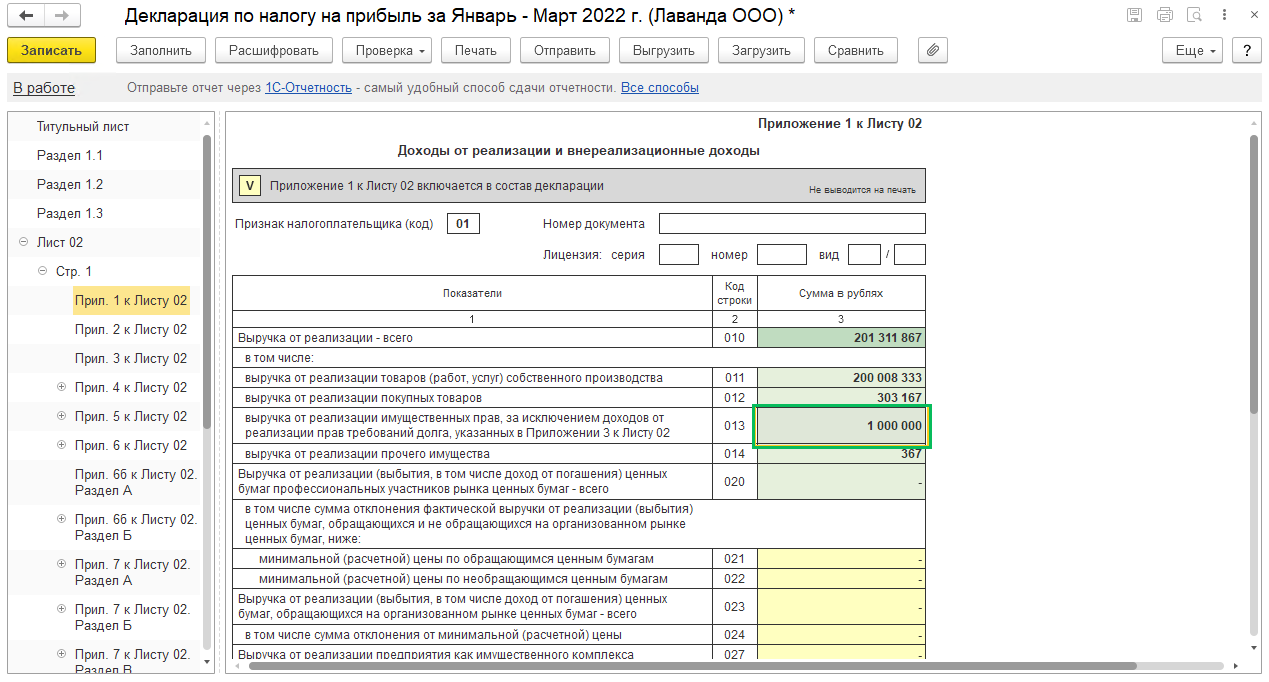Click the Выгрузить button

tap(664, 50)
